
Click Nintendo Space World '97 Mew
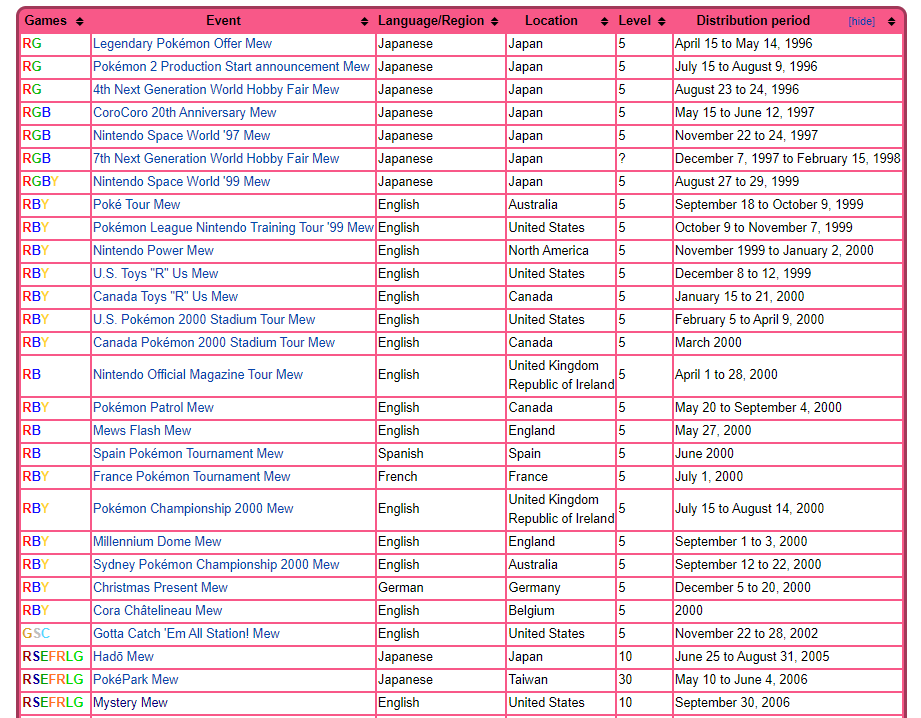click(x=181, y=135)
